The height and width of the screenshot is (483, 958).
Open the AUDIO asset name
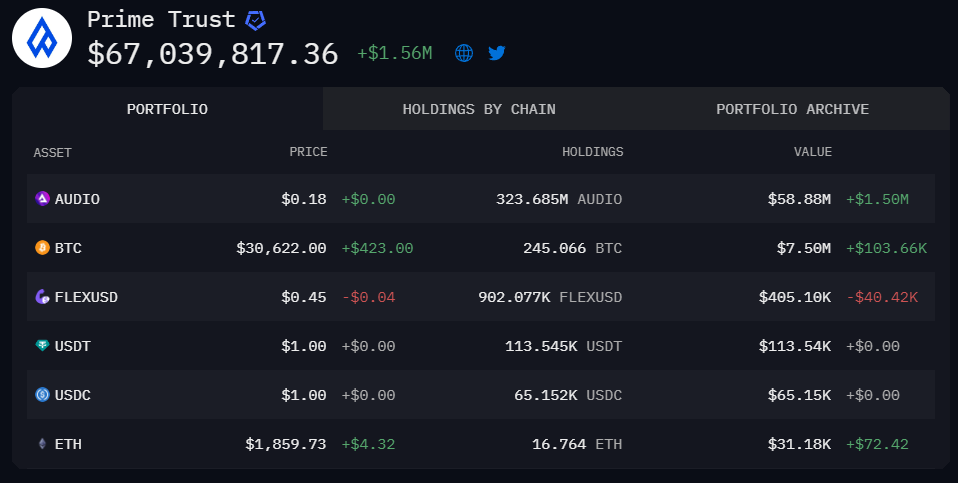point(77,199)
